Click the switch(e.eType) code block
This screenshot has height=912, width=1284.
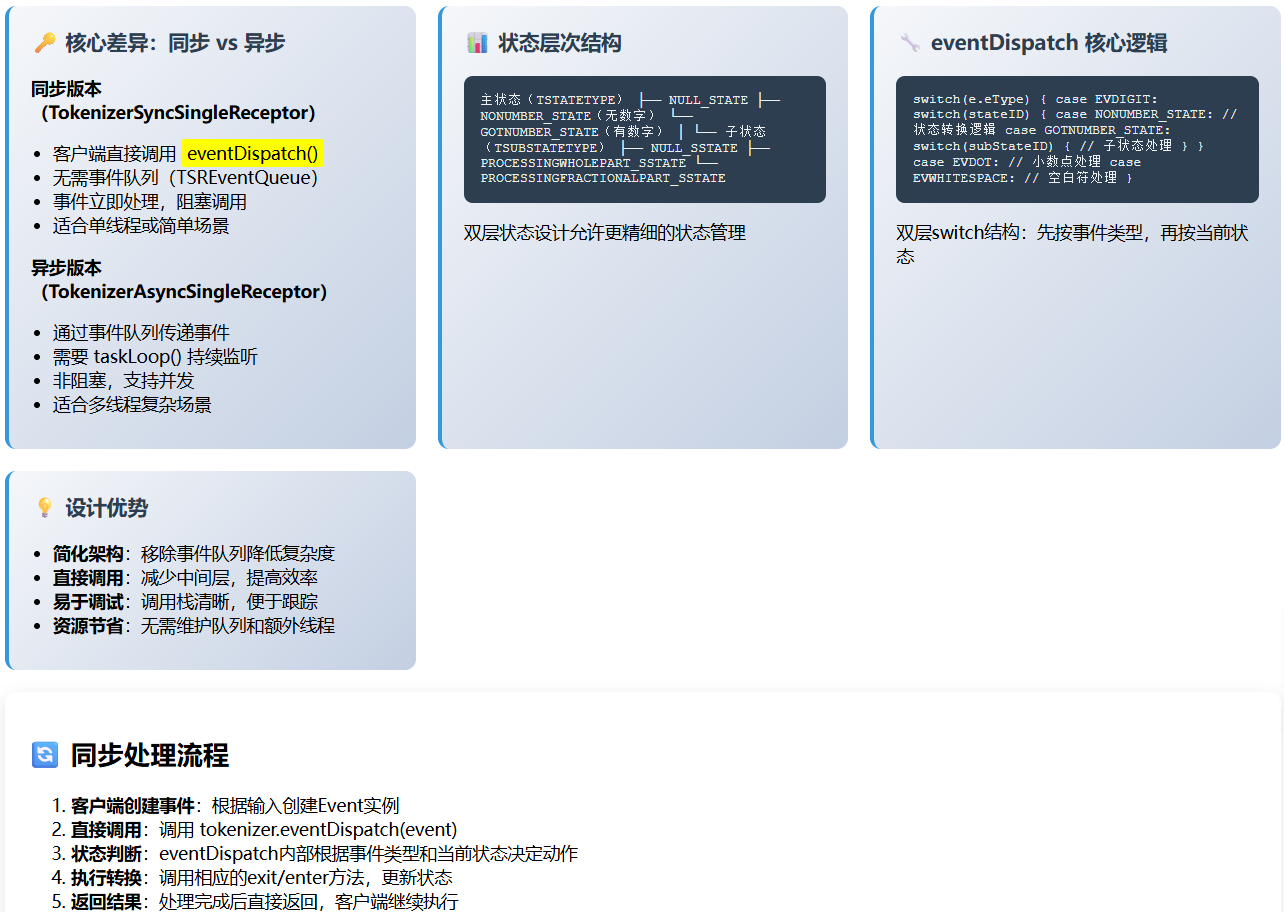tap(1077, 140)
